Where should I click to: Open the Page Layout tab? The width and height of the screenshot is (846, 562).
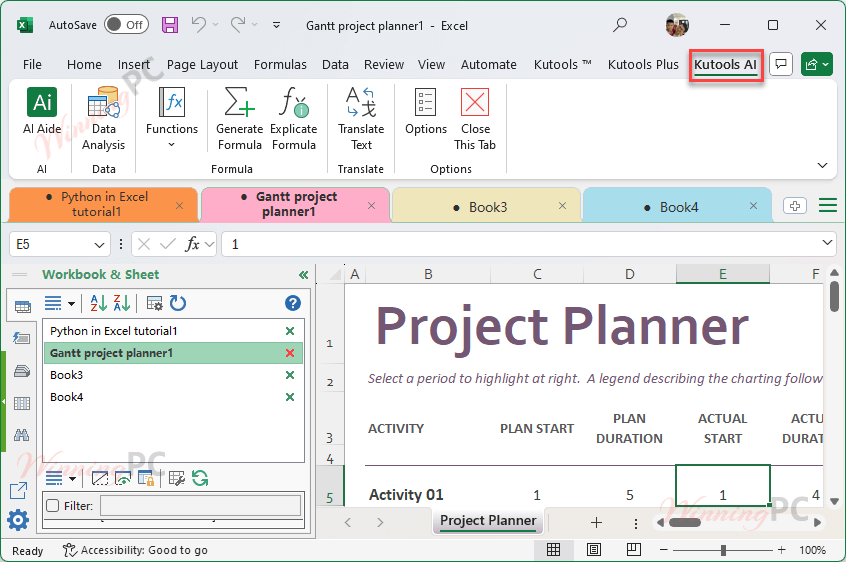coord(202,65)
